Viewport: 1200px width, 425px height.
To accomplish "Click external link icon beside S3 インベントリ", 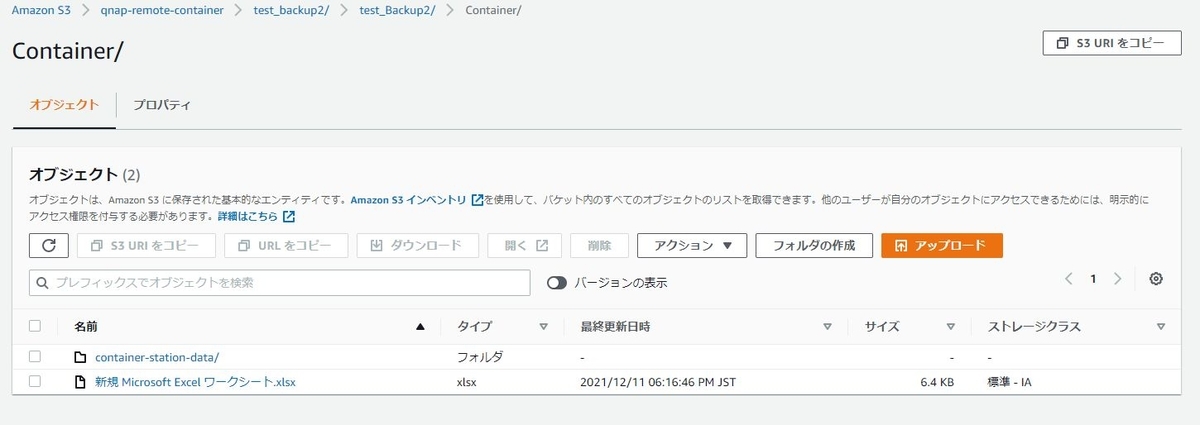I will pos(477,200).
